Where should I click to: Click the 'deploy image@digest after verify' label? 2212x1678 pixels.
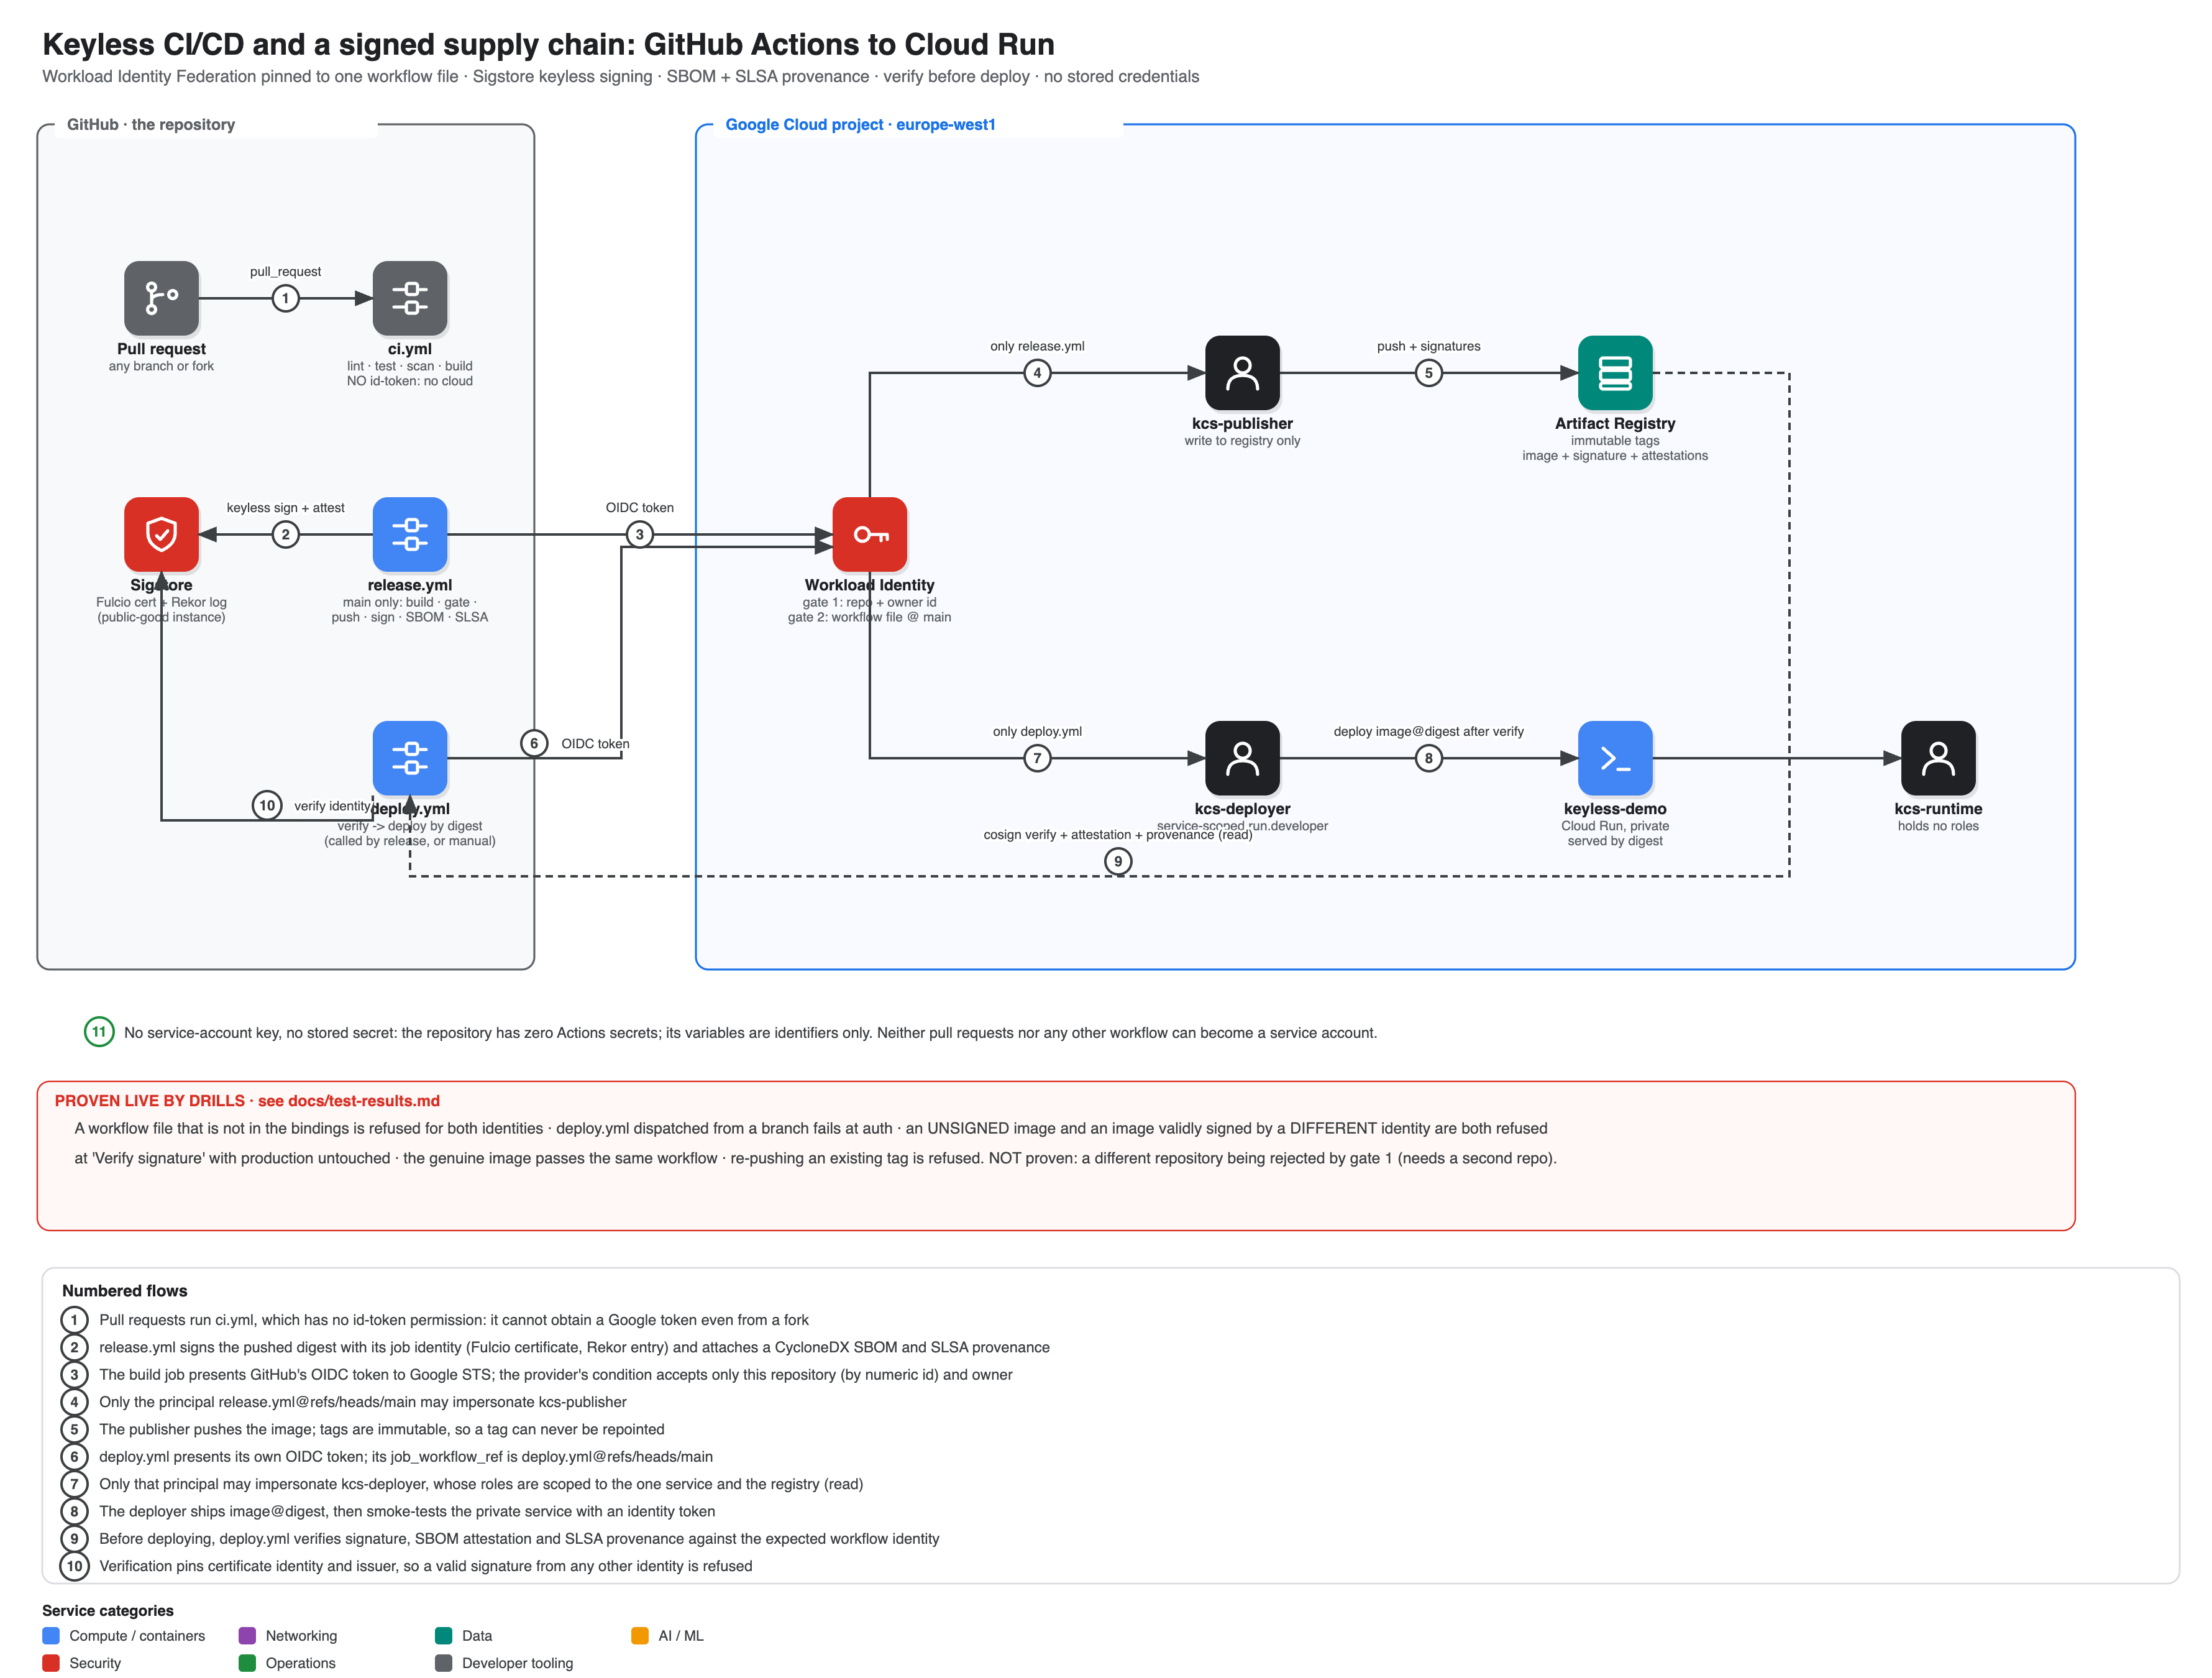point(1428,731)
